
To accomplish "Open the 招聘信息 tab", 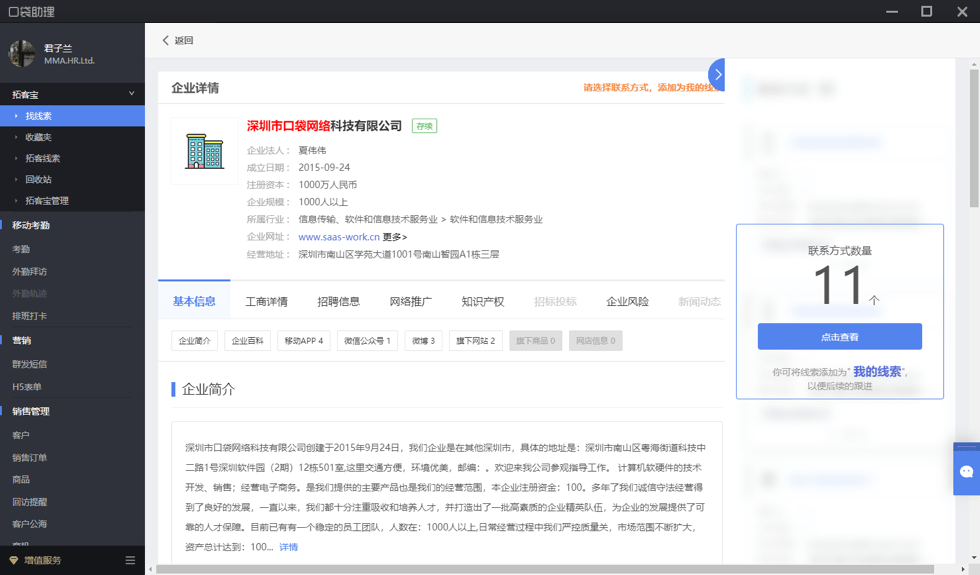I will tap(338, 302).
